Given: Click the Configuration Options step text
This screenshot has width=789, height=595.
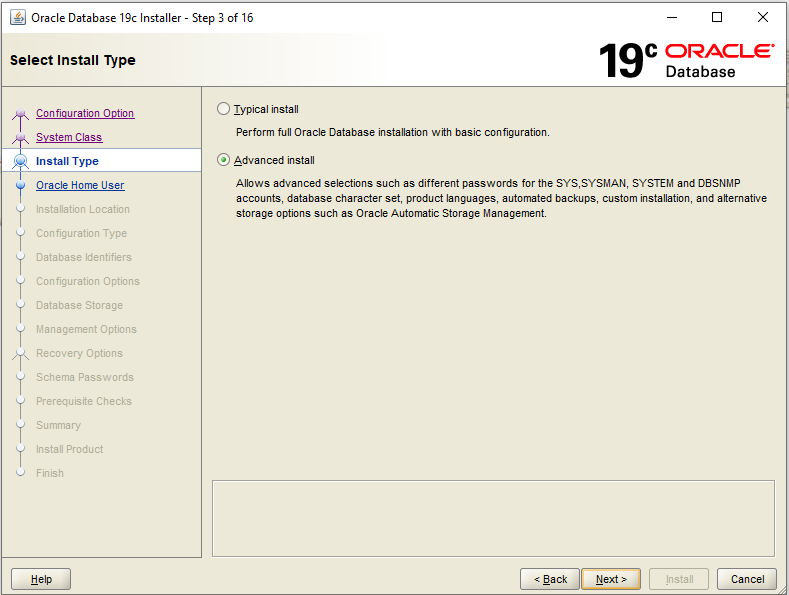Looking at the screenshot, I should [88, 281].
